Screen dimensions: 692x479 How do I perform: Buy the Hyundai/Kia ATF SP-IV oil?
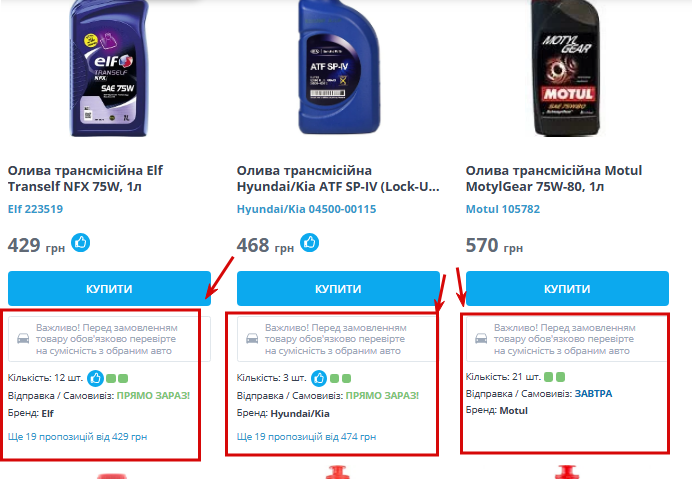[x=338, y=288]
